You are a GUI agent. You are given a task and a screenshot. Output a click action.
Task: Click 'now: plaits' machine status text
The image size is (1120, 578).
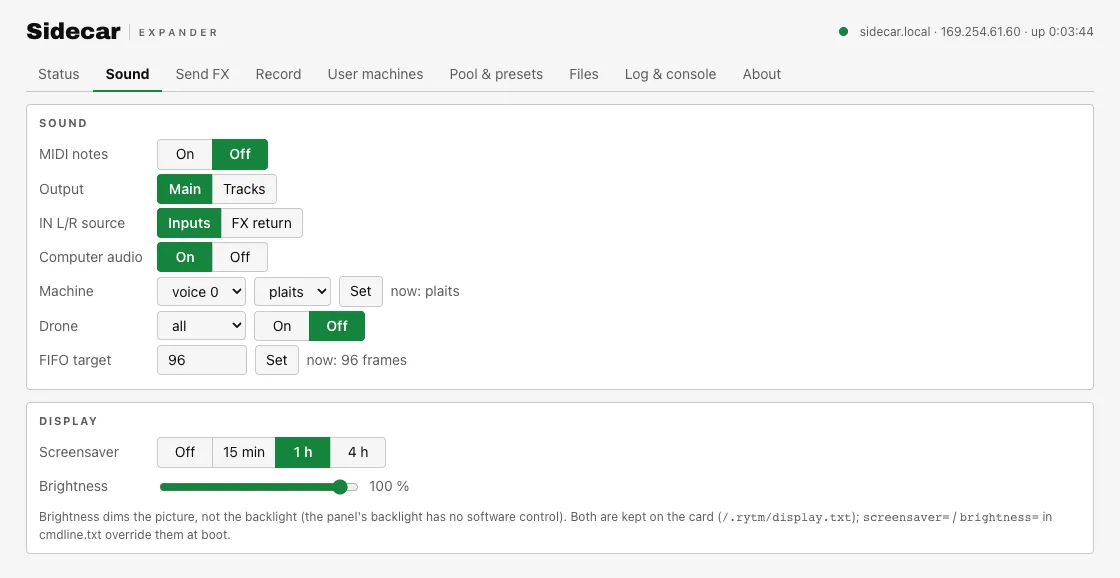[425, 292]
